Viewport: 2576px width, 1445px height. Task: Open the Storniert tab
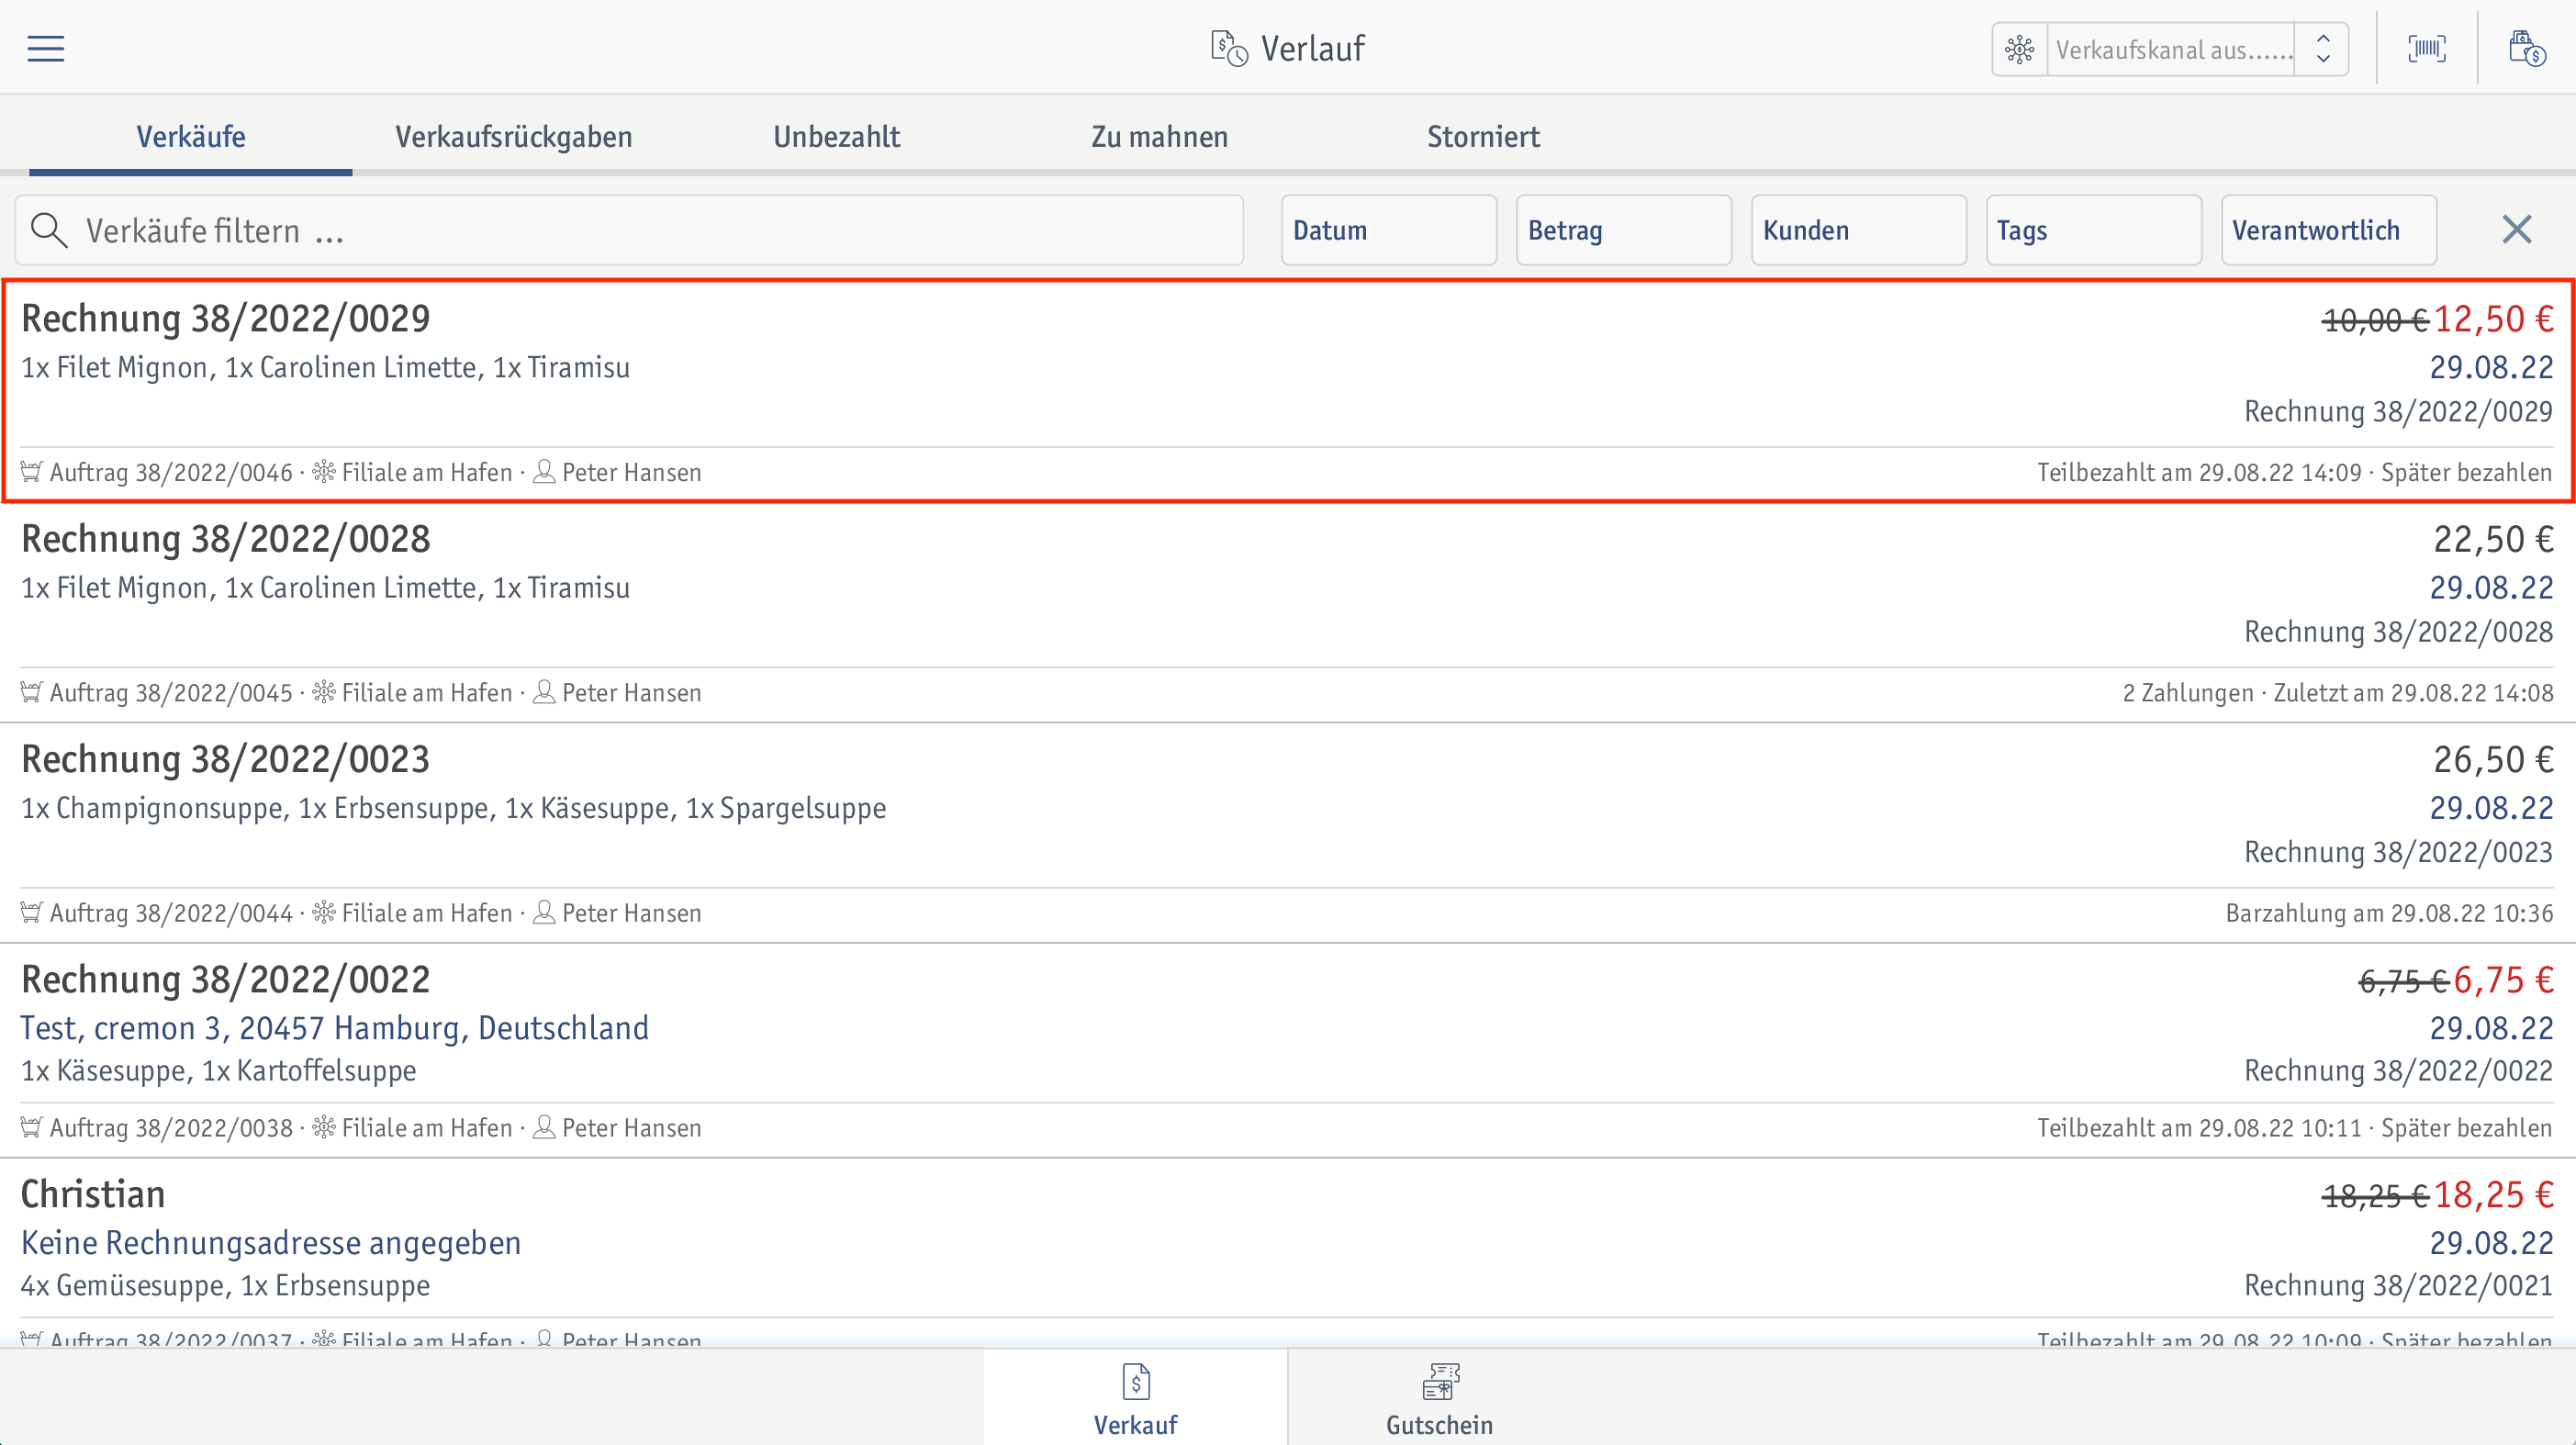(x=1483, y=136)
